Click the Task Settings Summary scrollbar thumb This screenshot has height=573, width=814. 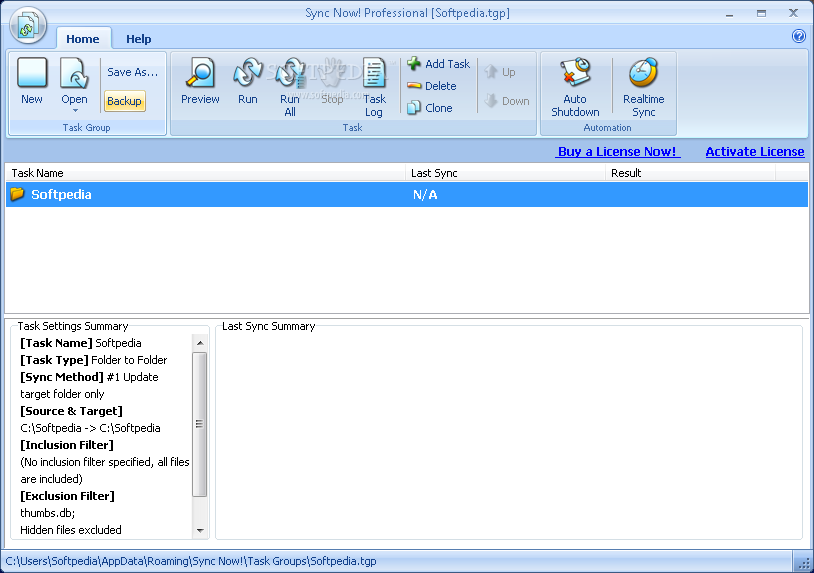(199, 424)
